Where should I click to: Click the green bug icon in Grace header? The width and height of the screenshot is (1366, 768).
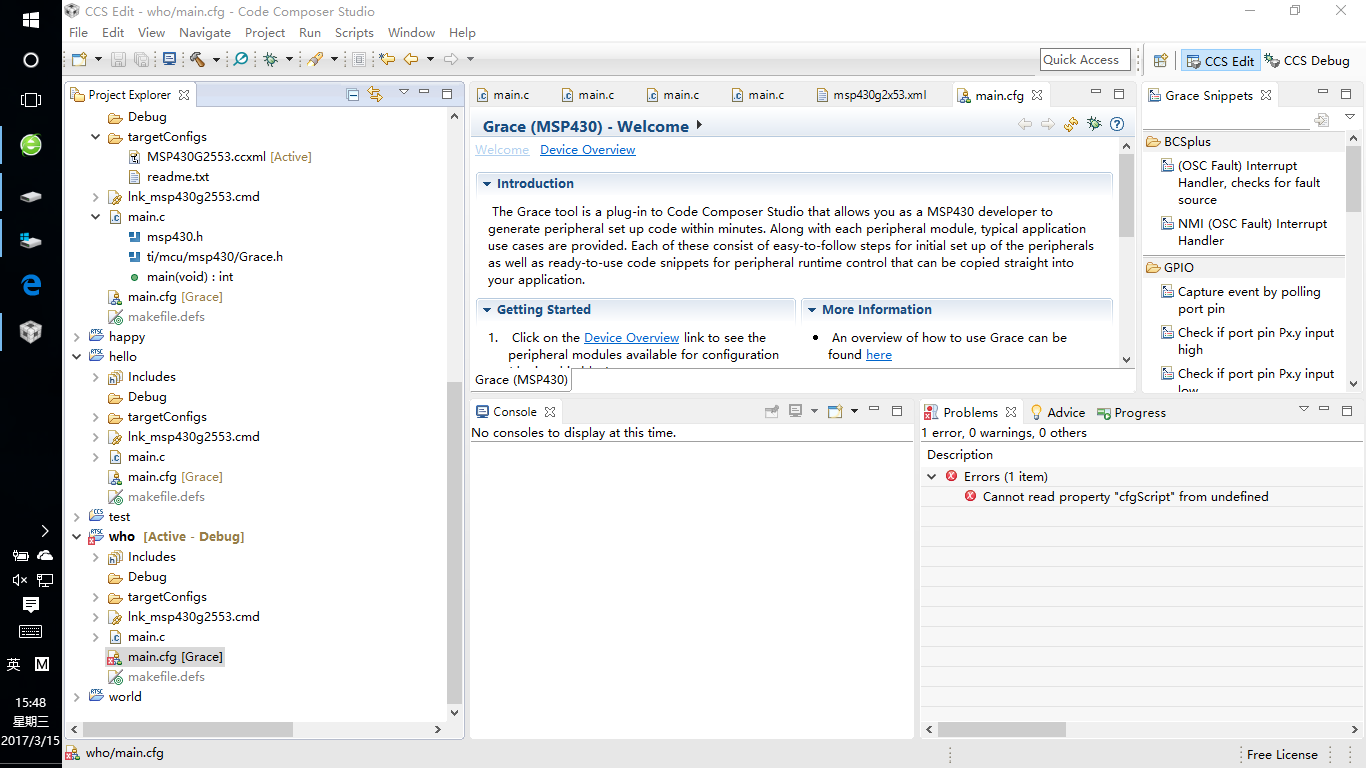[x=1094, y=125]
